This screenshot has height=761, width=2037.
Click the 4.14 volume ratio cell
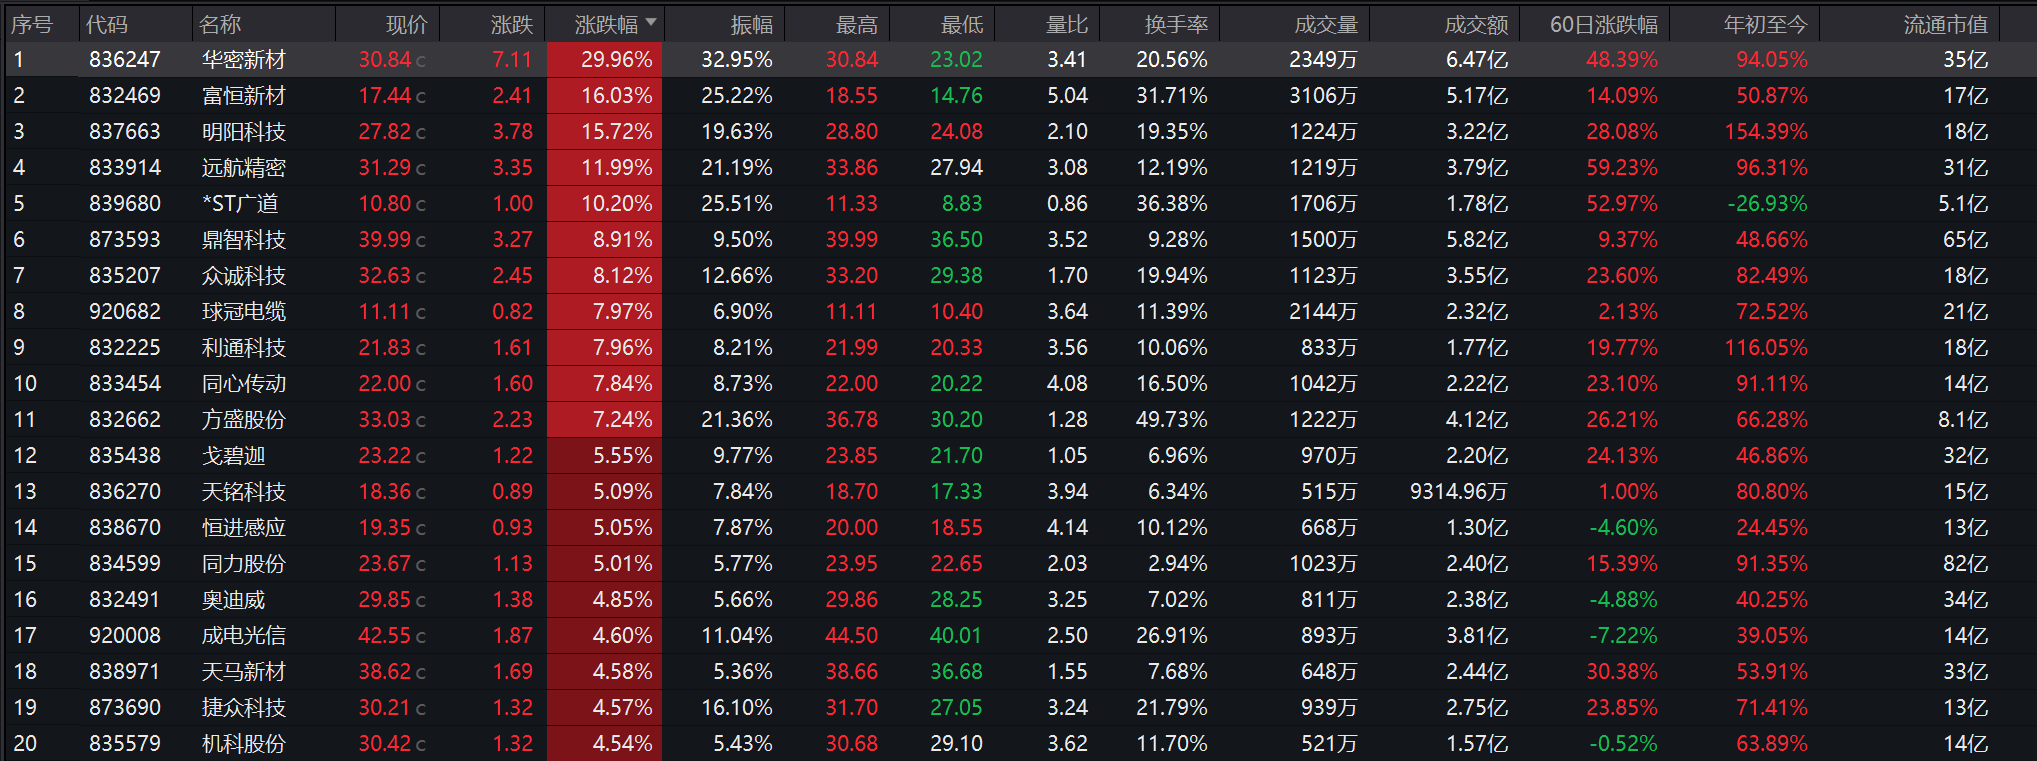(x=1068, y=528)
